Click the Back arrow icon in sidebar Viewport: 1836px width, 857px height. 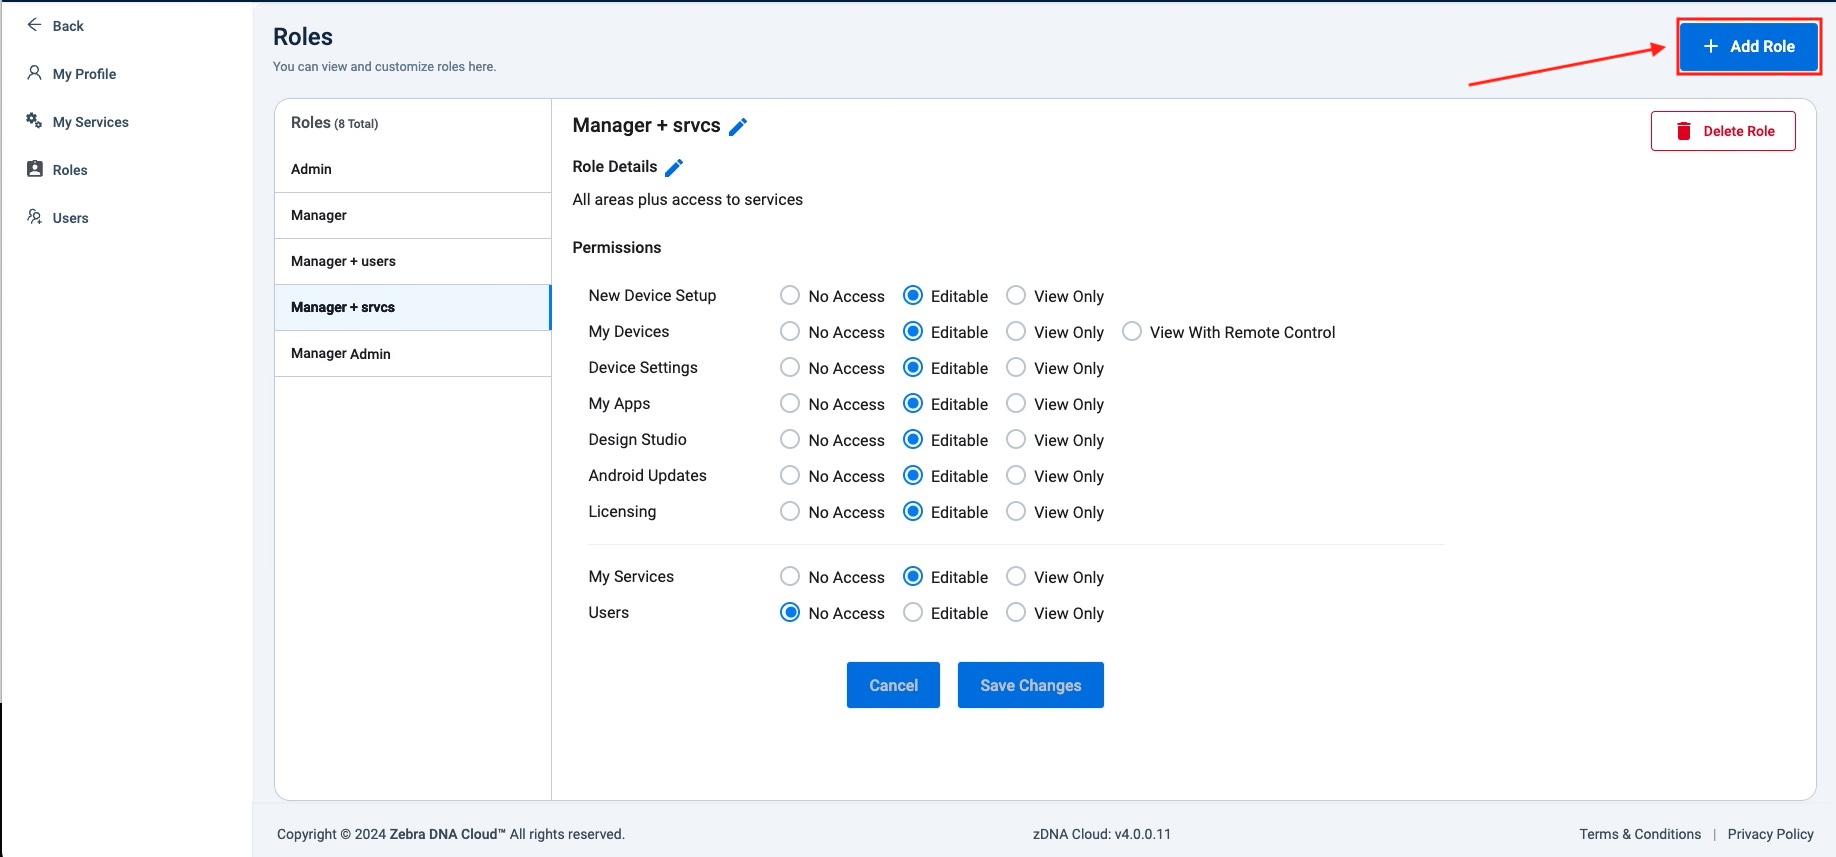[x=34, y=25]
